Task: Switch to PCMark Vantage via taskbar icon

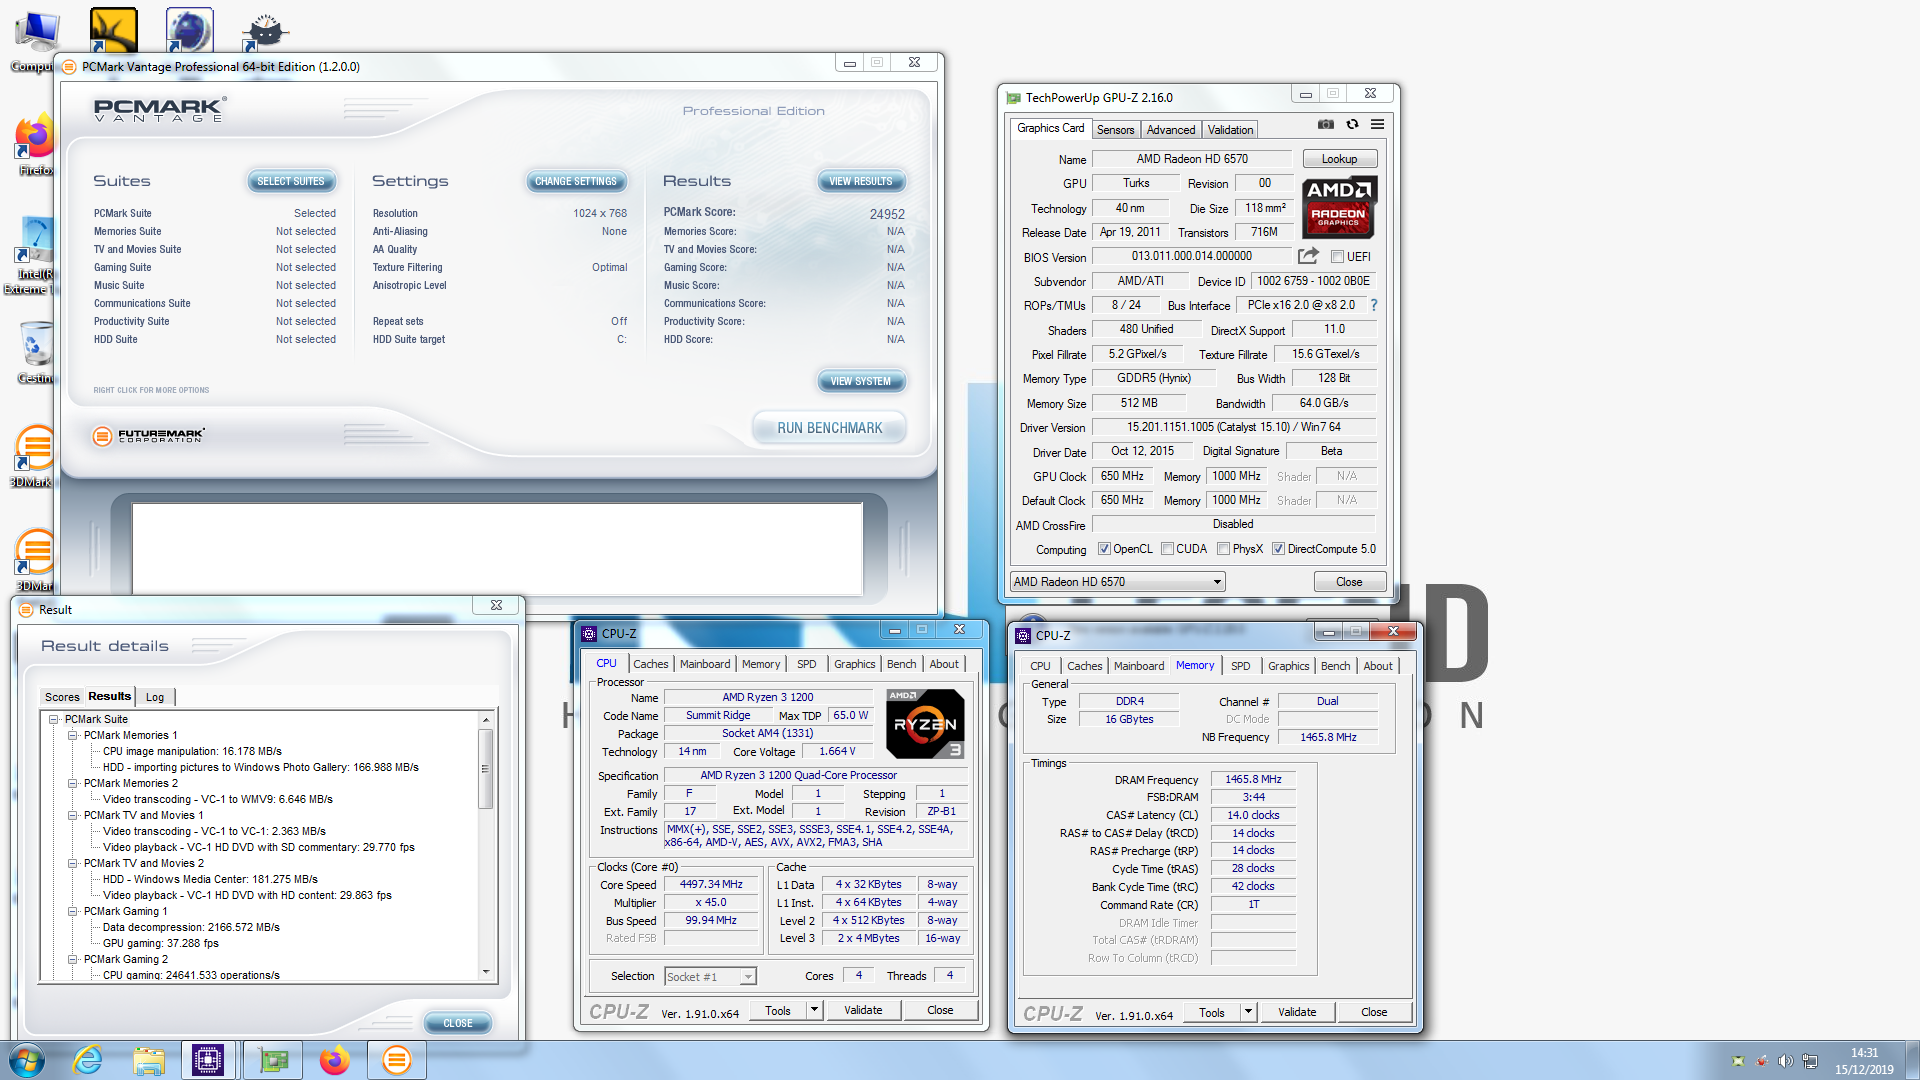Action: tap(397, 1060)
